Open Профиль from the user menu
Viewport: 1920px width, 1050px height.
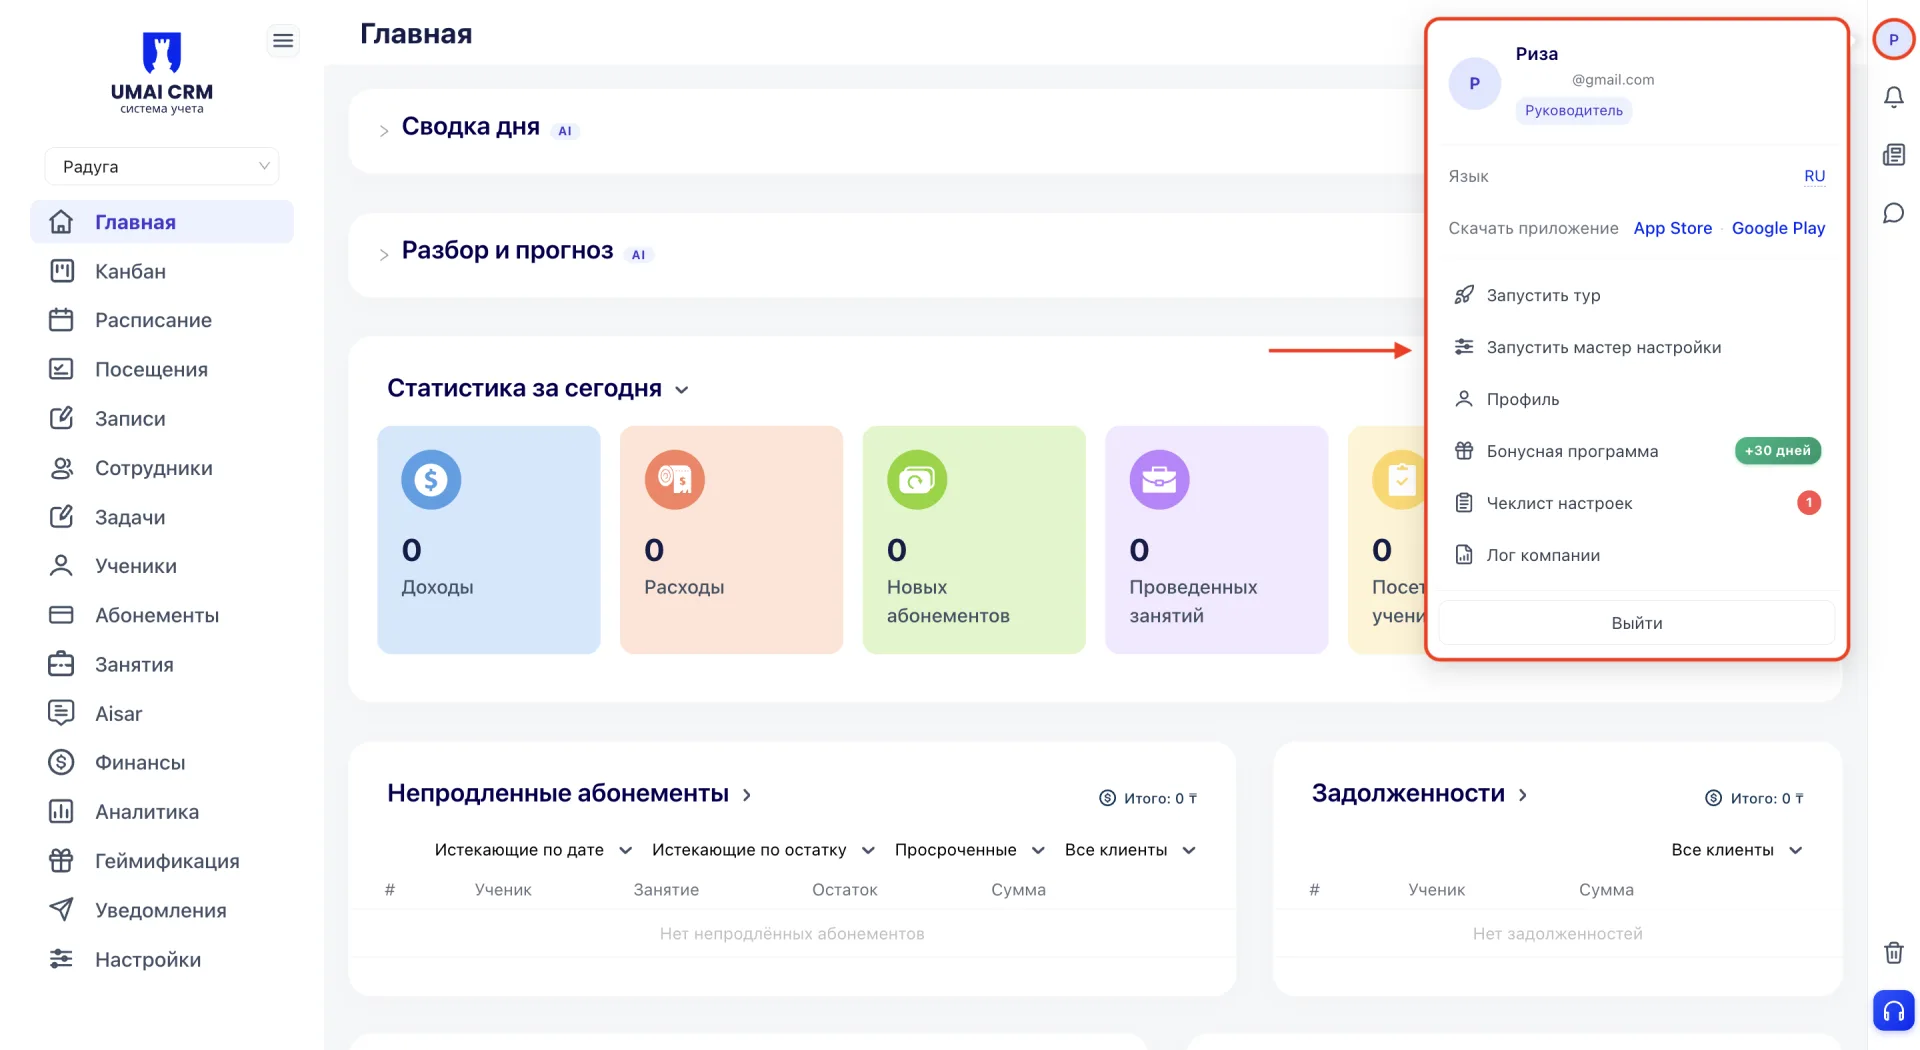[x=1637, y=399]
